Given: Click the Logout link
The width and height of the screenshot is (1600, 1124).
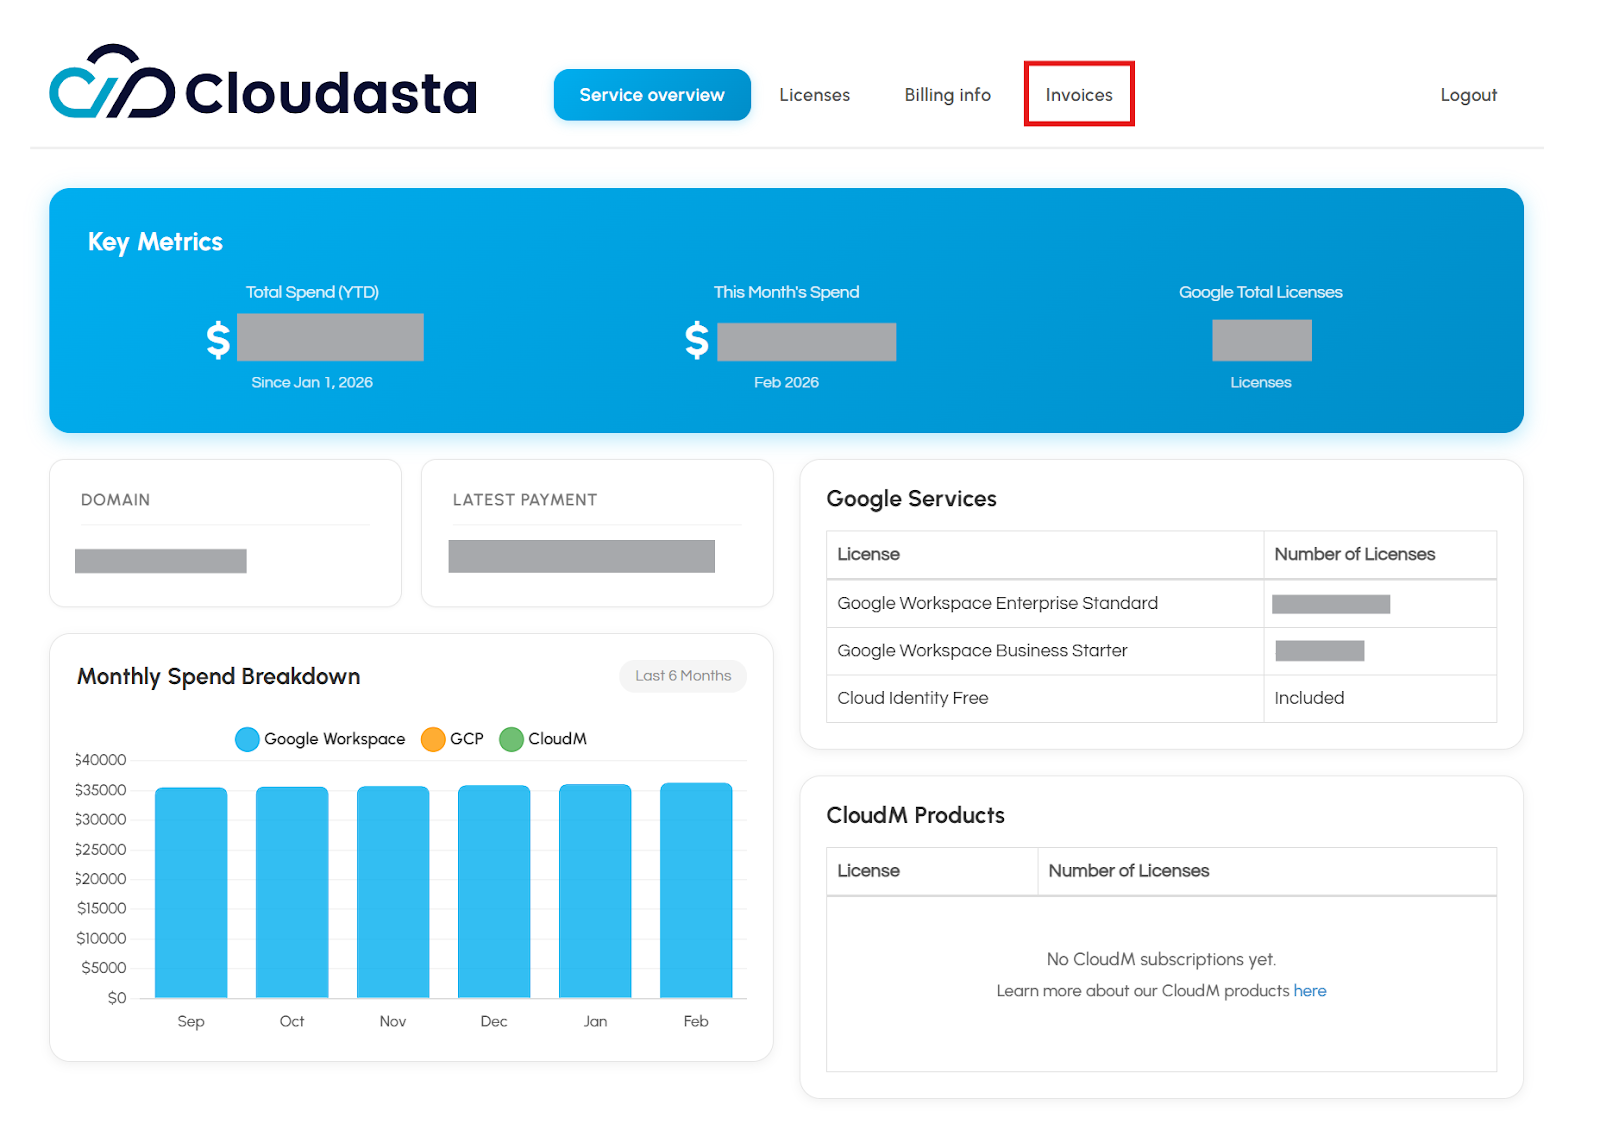Looking at the screenshot, I should pos(1467,95).
